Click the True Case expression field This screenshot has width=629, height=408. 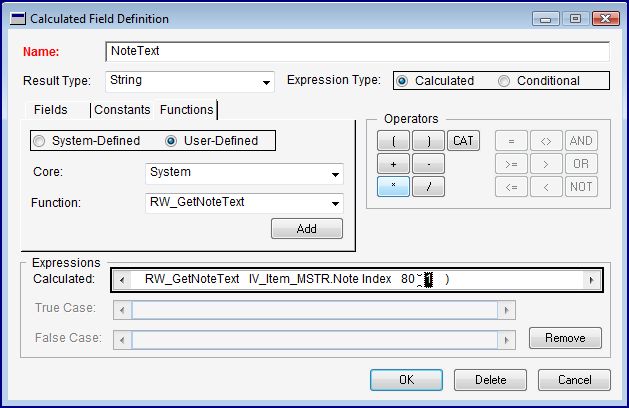coord(314,310)
